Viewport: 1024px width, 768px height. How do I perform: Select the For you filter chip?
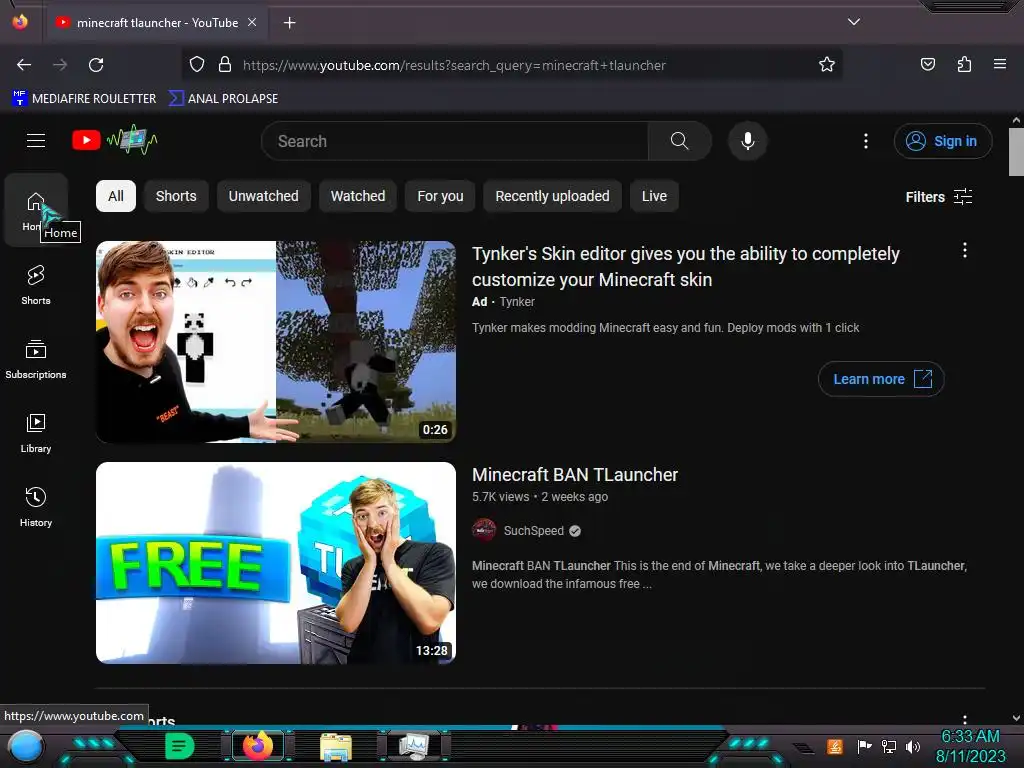(x=440, y=196)
